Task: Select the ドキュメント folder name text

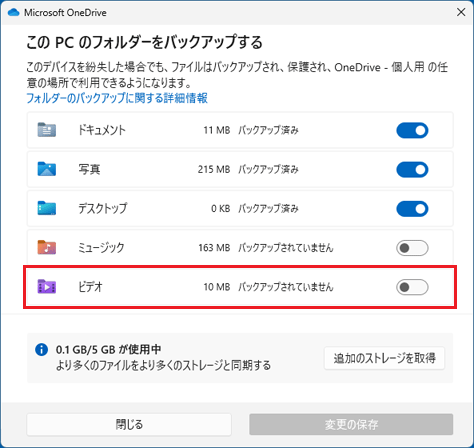Action: (x=102, y=130)
